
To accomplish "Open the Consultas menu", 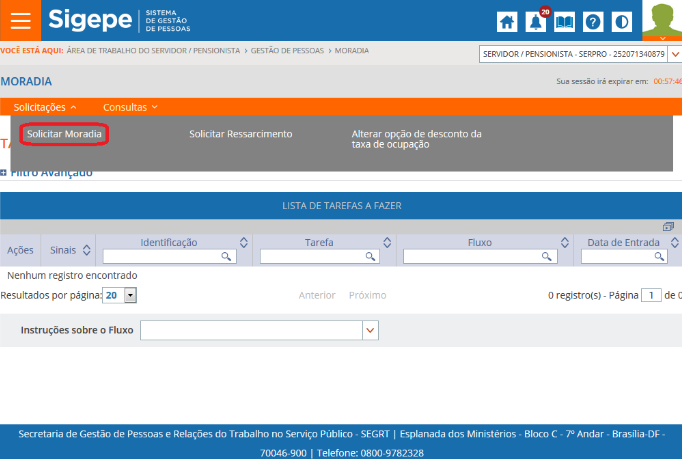I will [130, 107].
